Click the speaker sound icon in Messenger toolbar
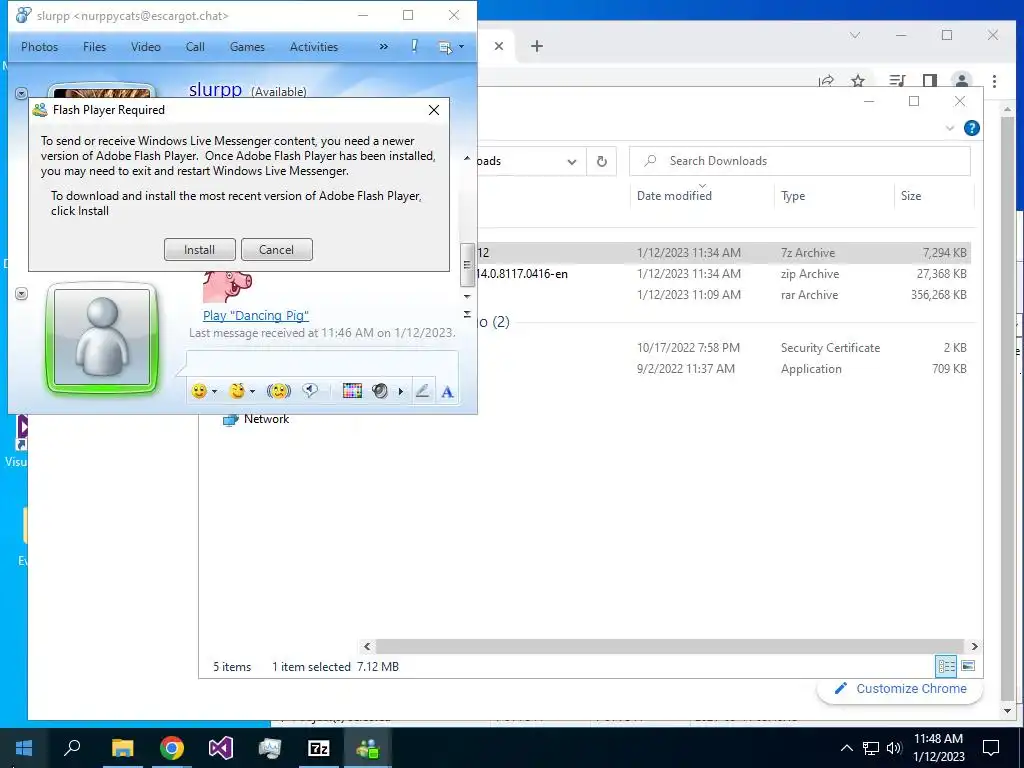 coord(379,391)
